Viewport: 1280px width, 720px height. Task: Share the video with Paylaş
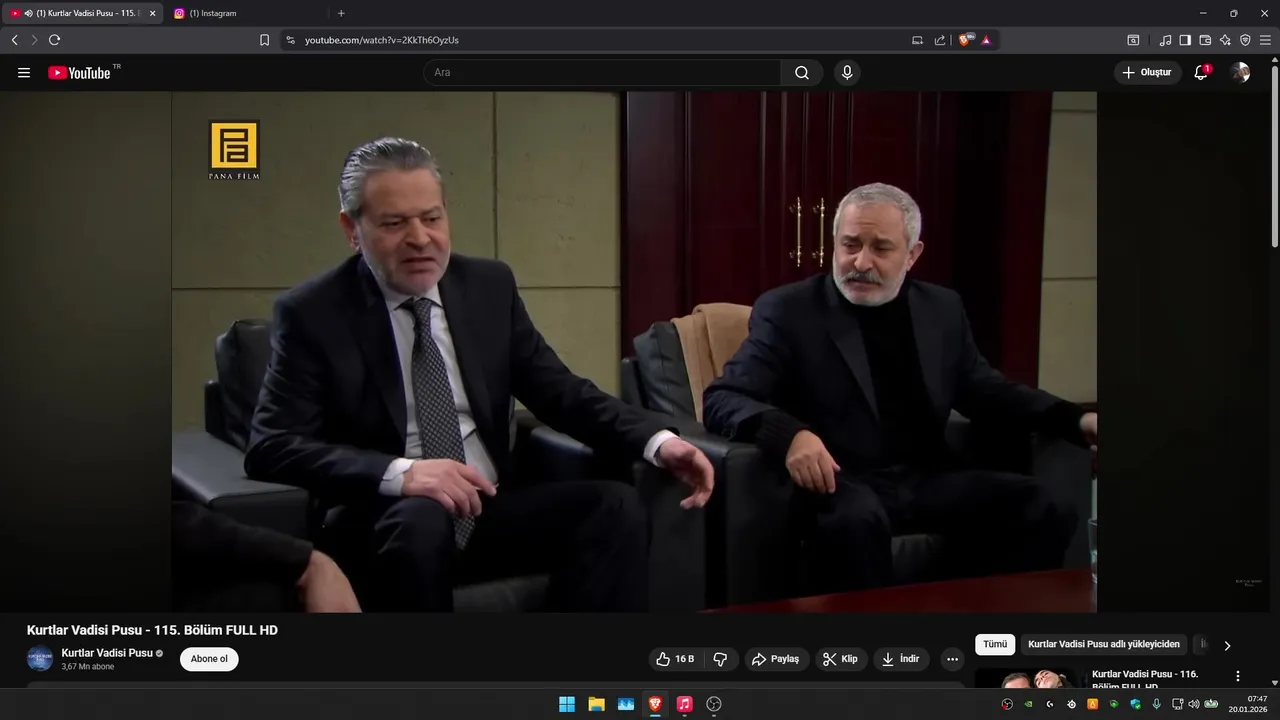(x=776, y=659)
